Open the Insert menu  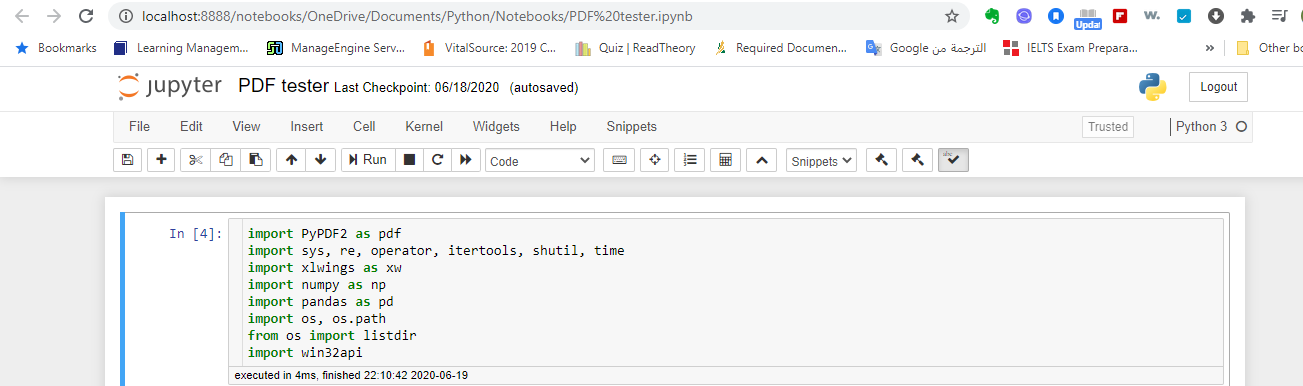coord(307,127)
